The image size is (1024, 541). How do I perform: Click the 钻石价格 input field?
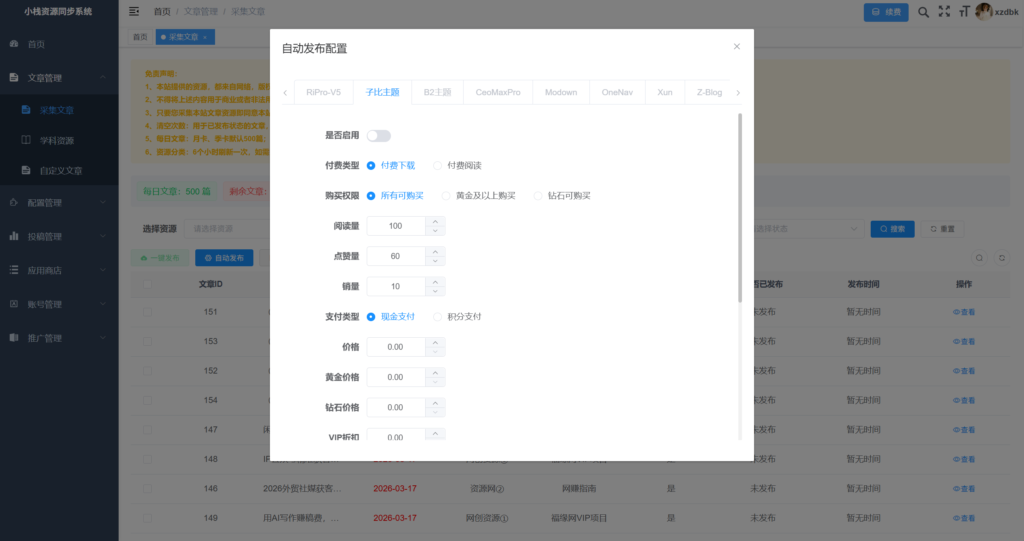click(x=396, y=407)
